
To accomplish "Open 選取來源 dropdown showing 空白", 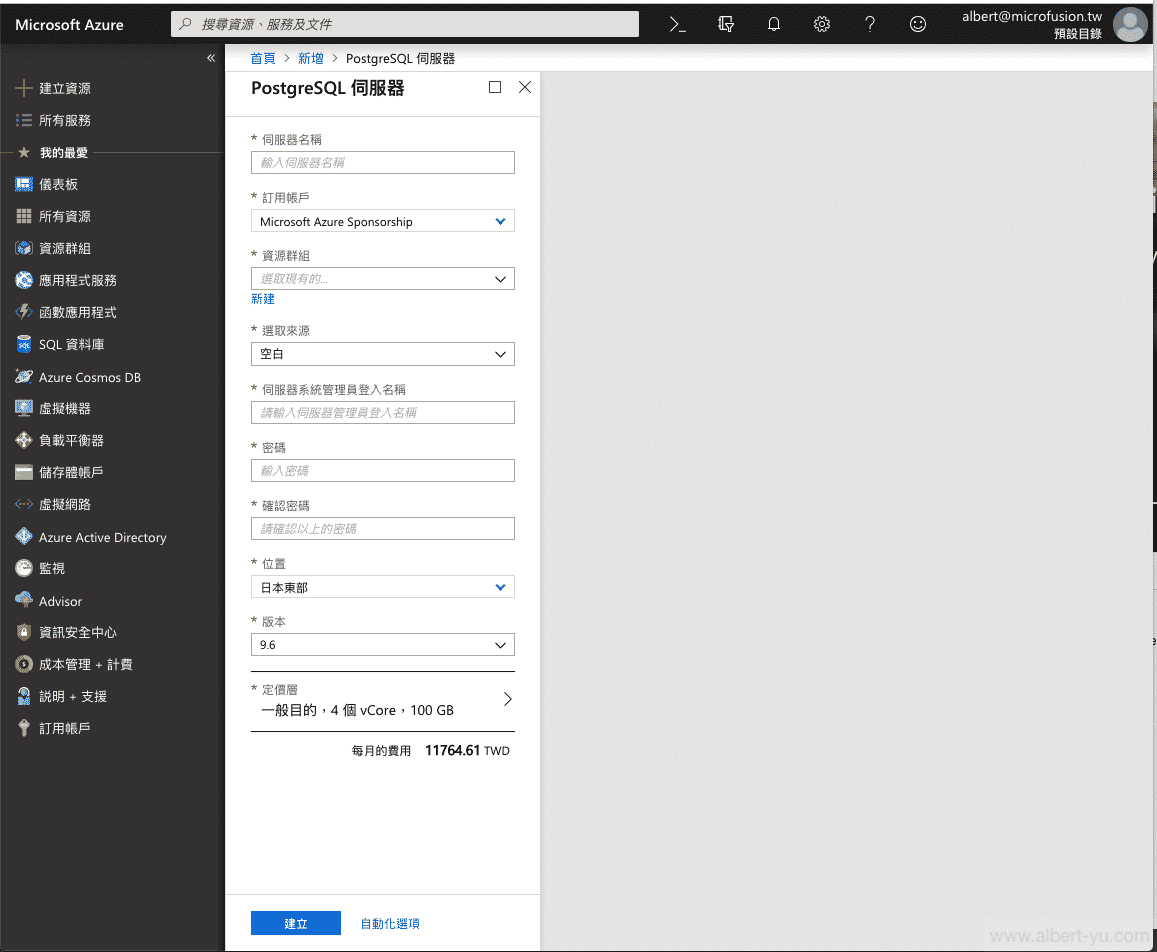I will point(382,354).
